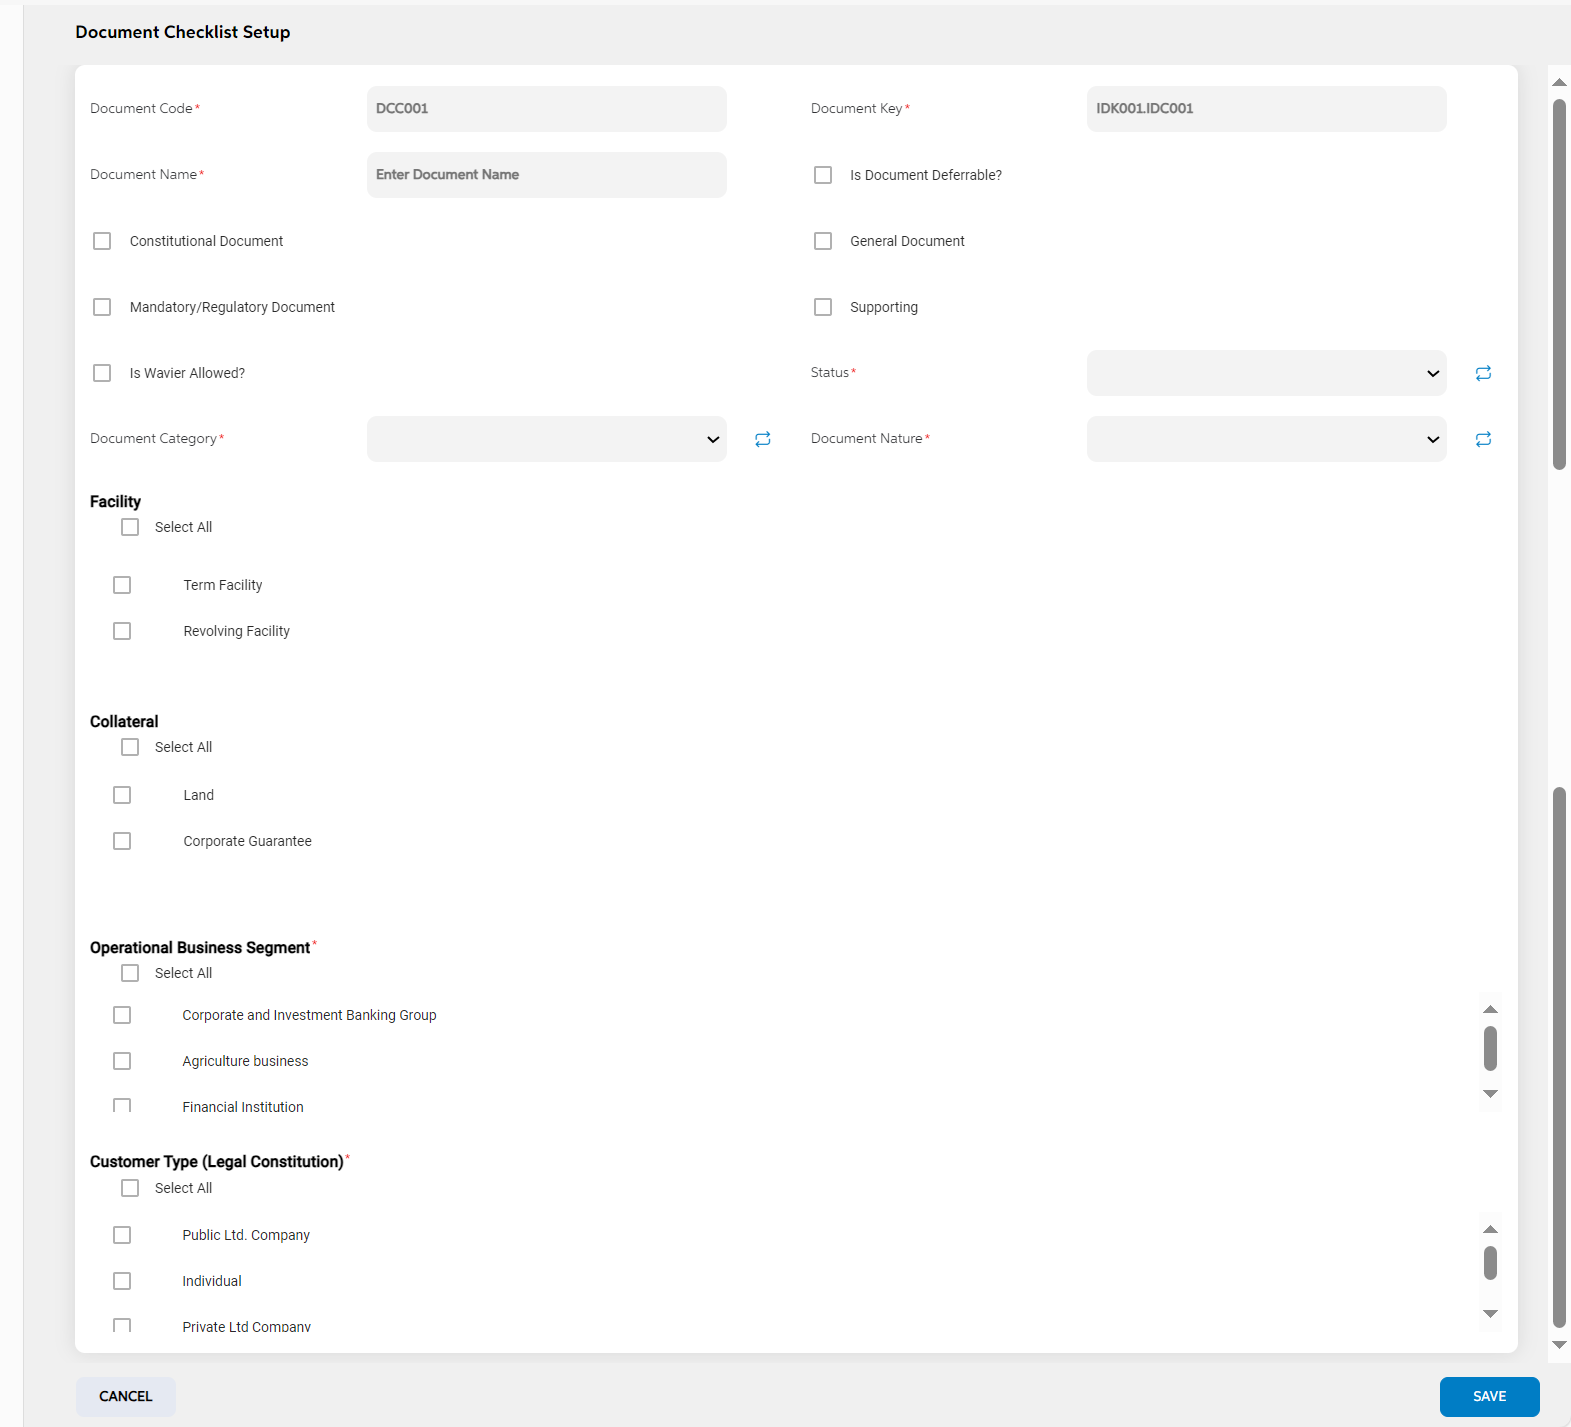Viewport: 1571px width, 1427px height.
Task: Tick the Individual customer type checkbox
Action: point(122,1281)
